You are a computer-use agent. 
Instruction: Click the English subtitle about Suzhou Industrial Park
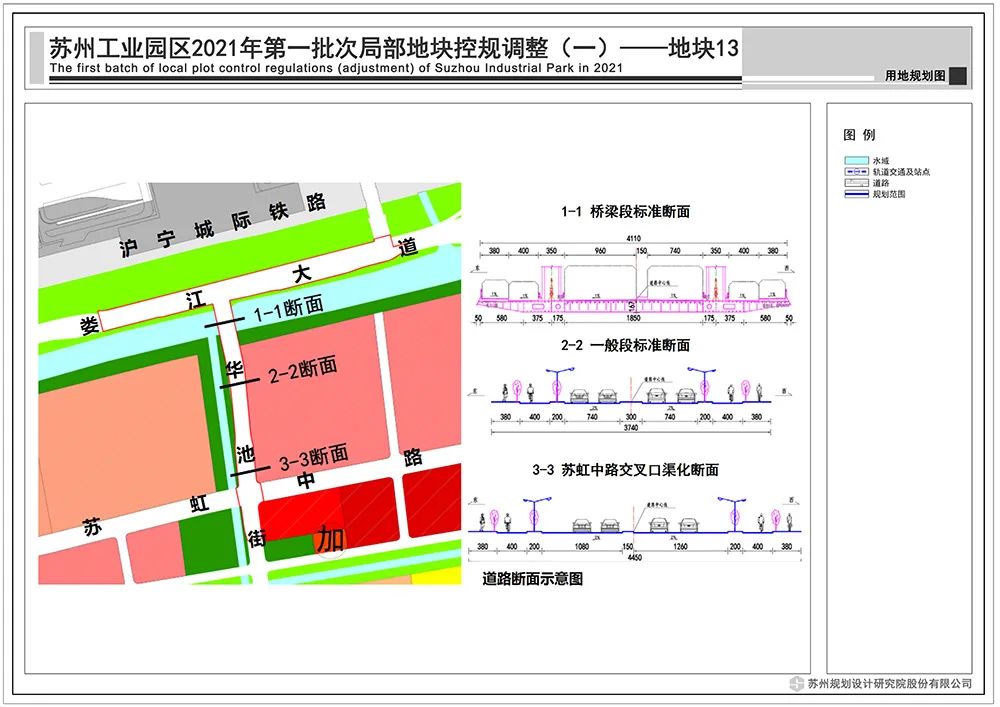[x=336, y=68]
